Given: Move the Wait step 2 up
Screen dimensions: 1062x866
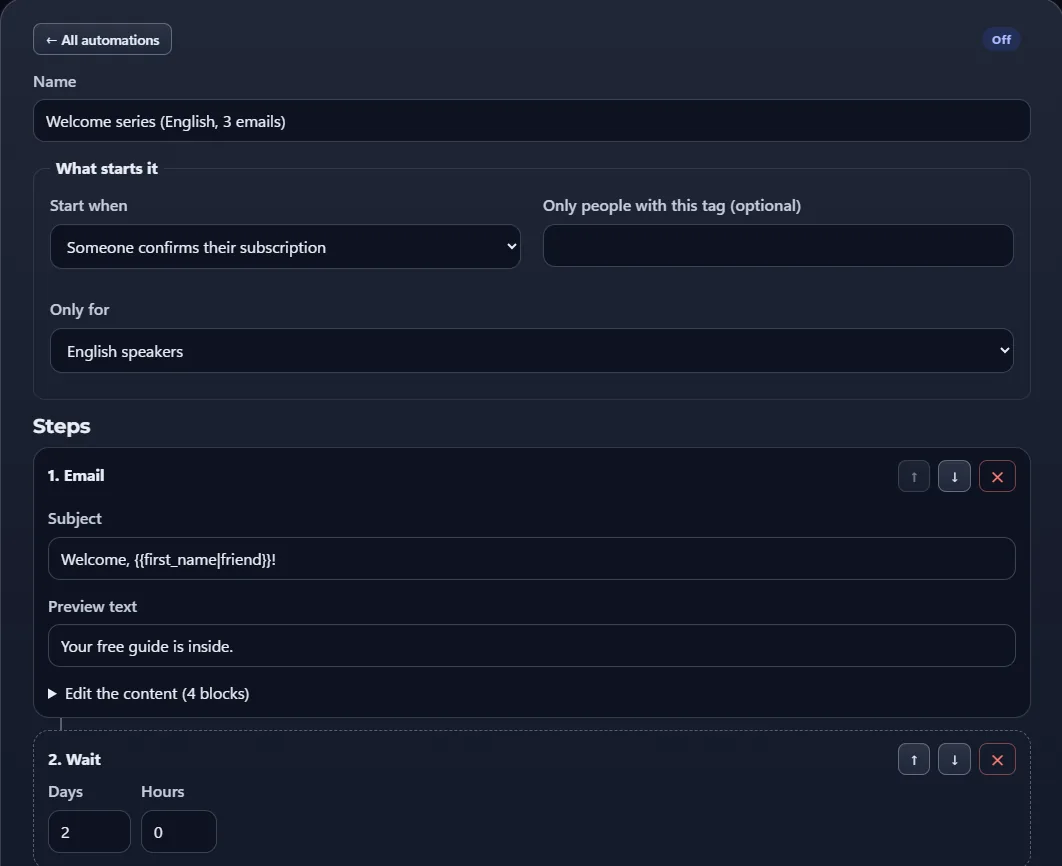Looking at the screenshot, I should coord(914,759).
